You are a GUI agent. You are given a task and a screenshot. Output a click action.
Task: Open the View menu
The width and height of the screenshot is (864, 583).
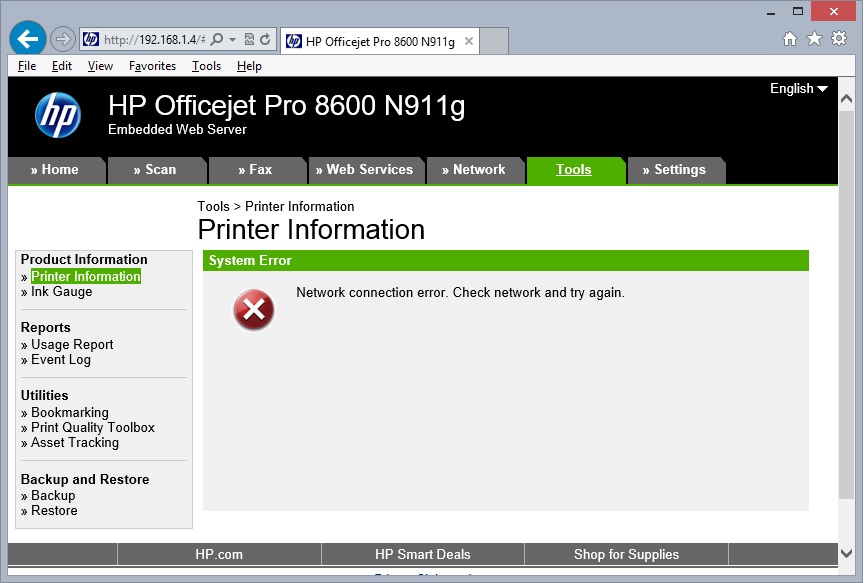tap(100, 66)
